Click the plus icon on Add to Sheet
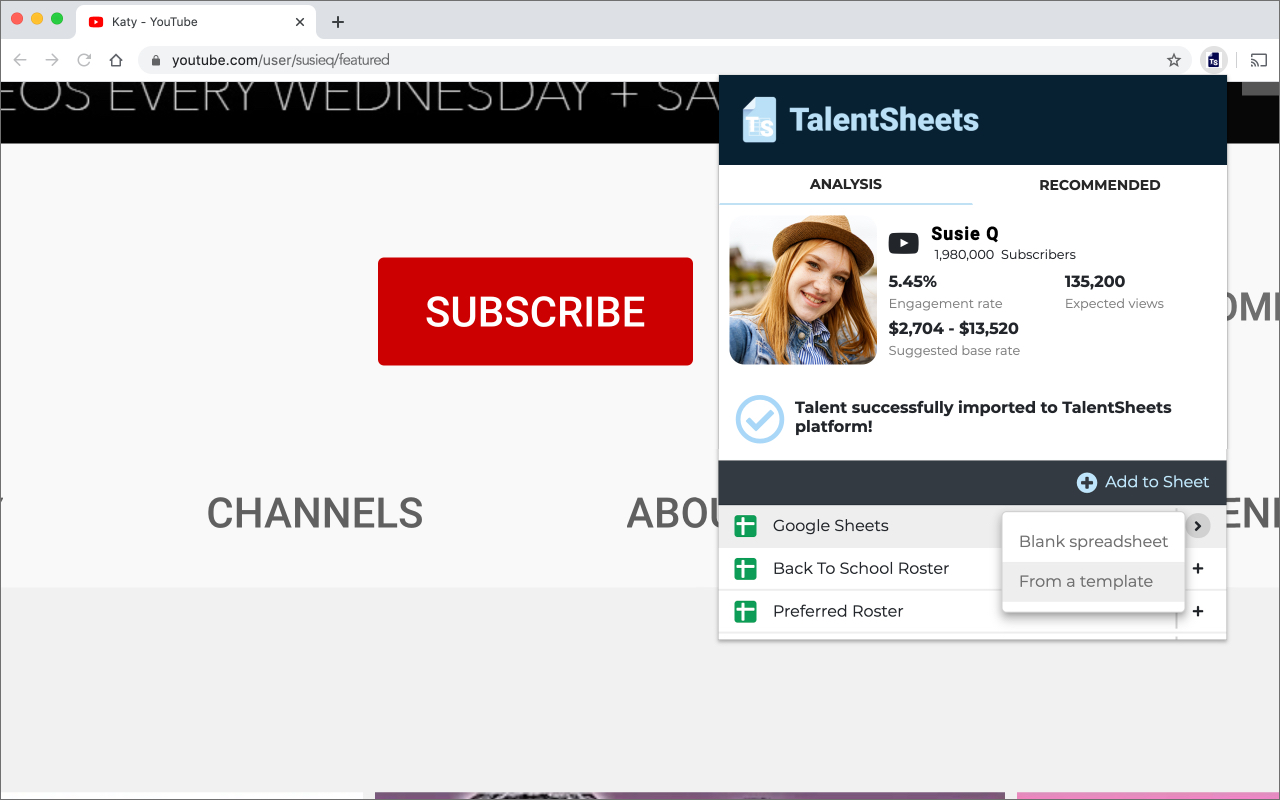The image size is (1280, 800). [x=1086, y=482]
